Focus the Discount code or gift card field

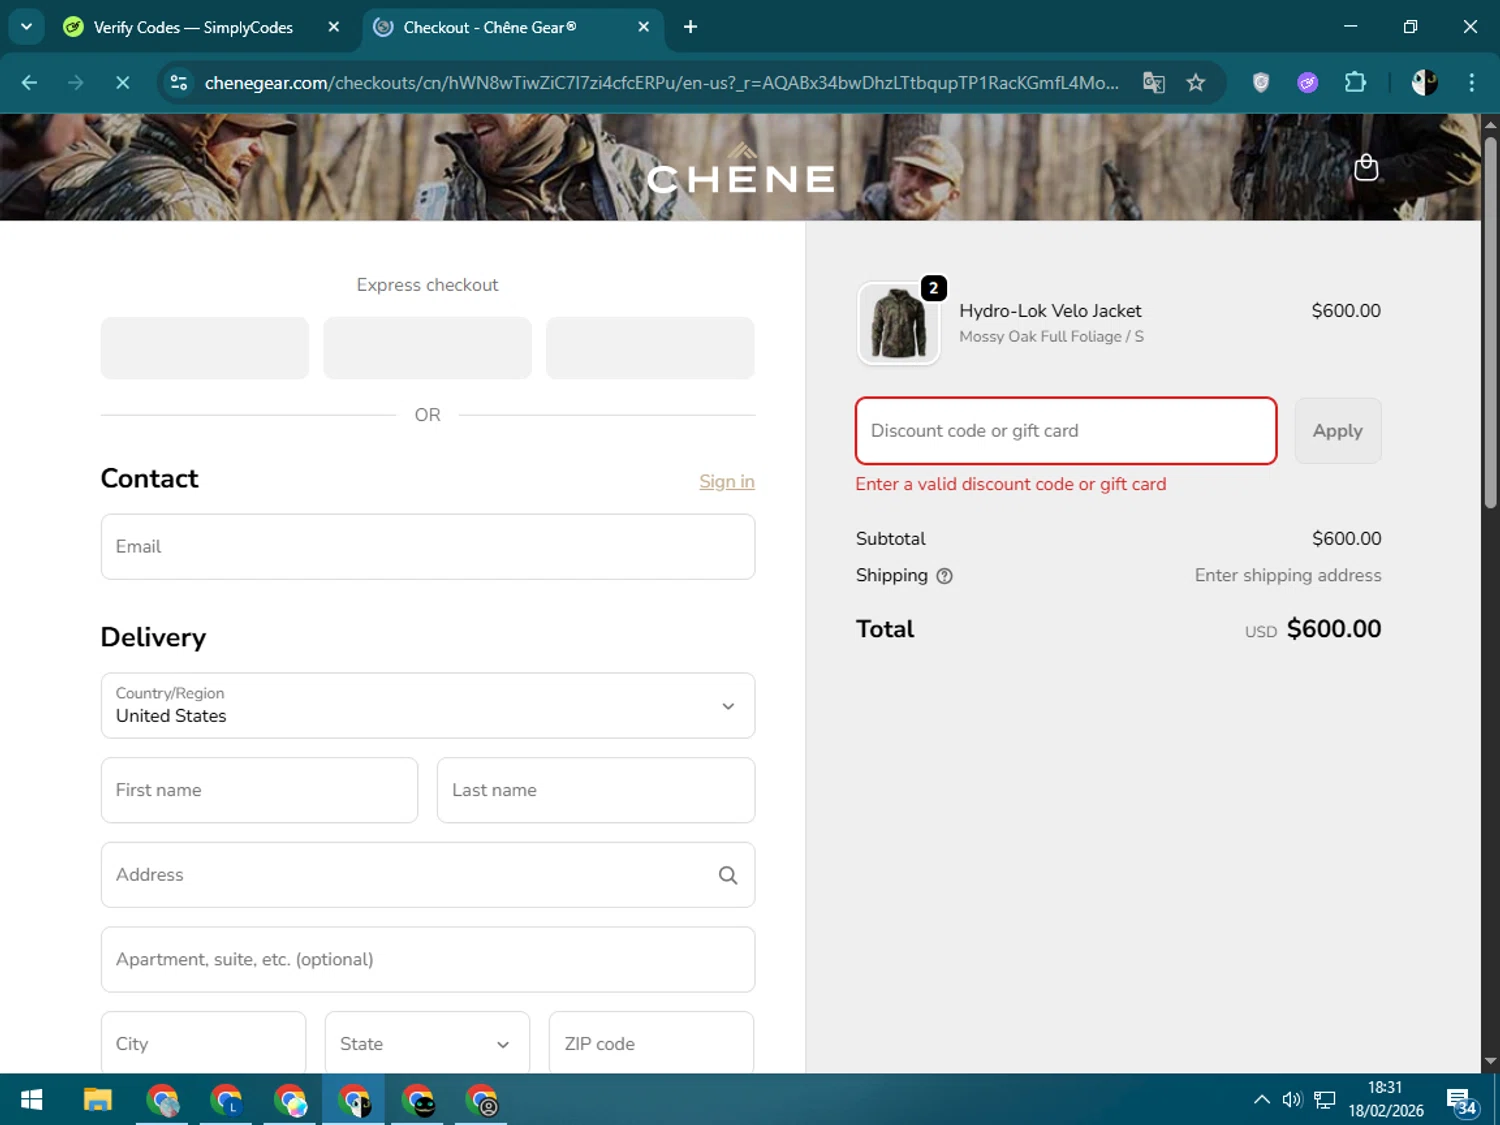pos(1066,431)
